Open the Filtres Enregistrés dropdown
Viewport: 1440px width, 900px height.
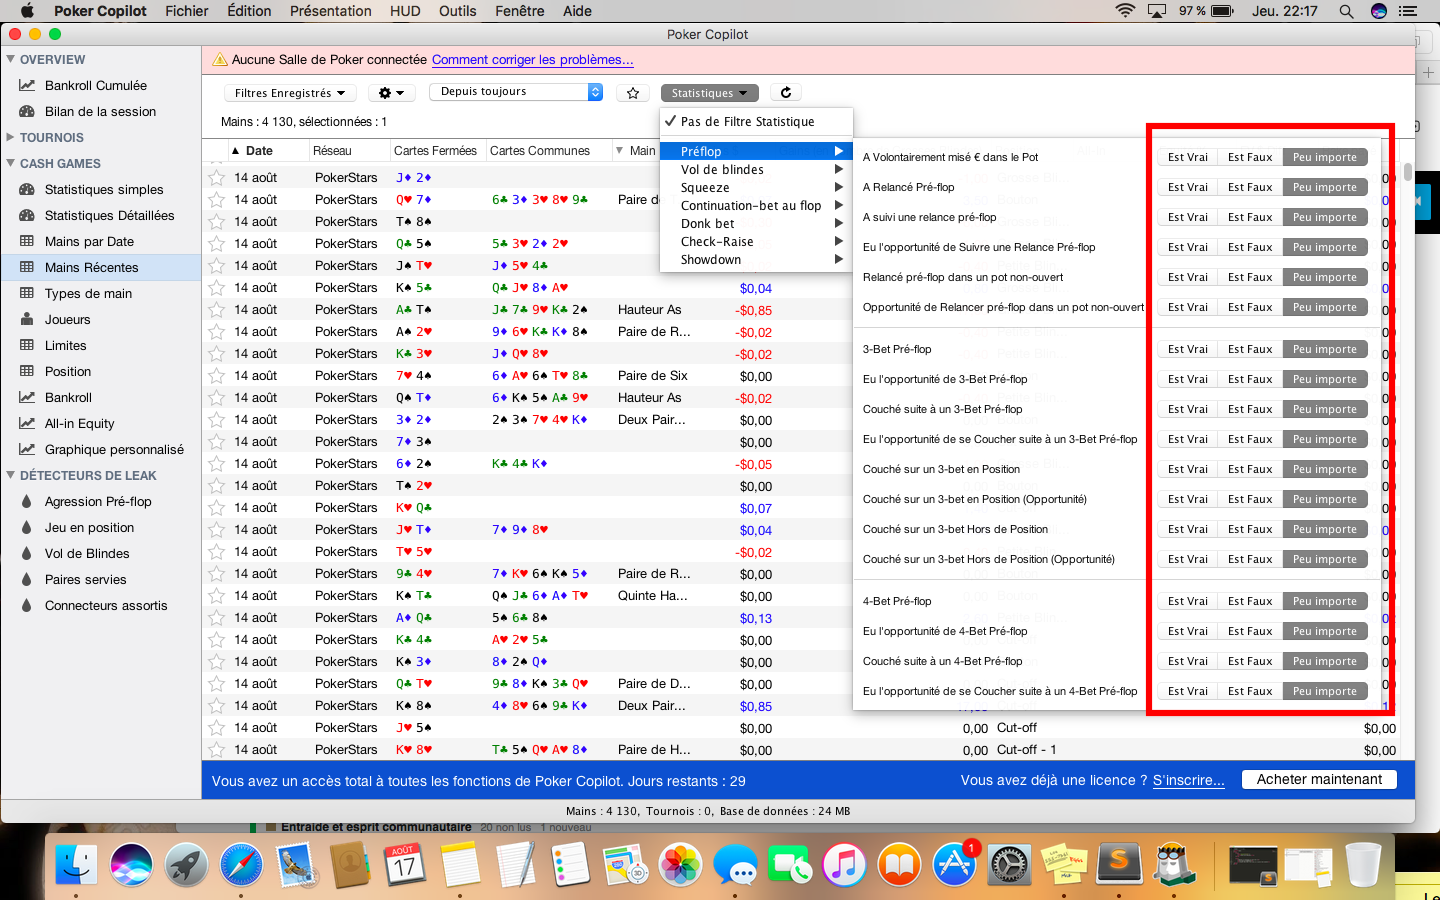[290, 93]
